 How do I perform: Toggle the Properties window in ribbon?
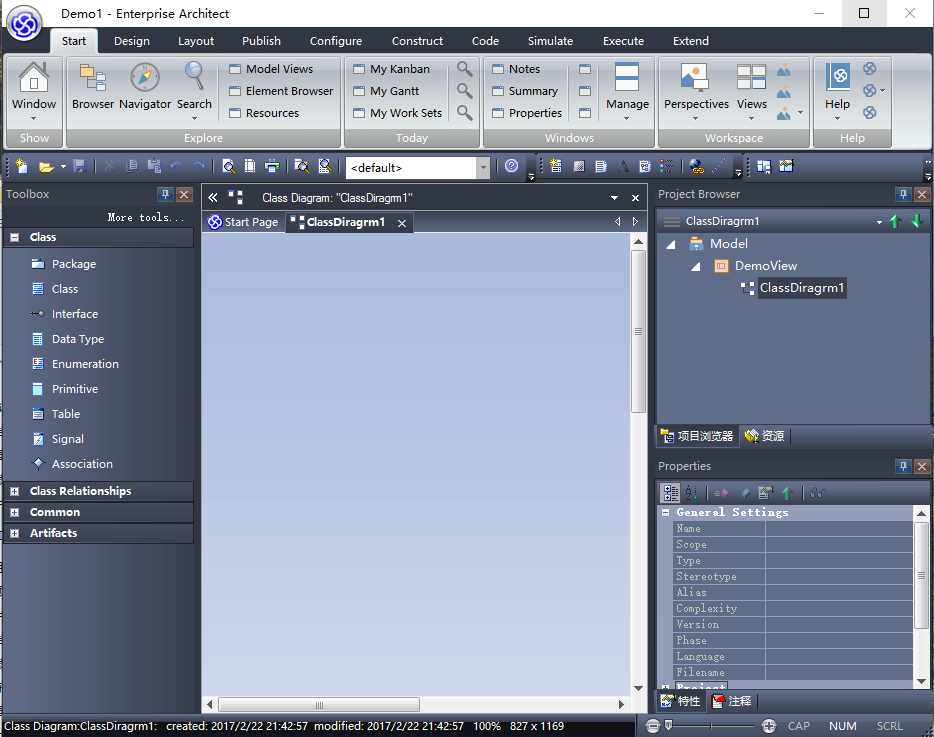point(527,113)
